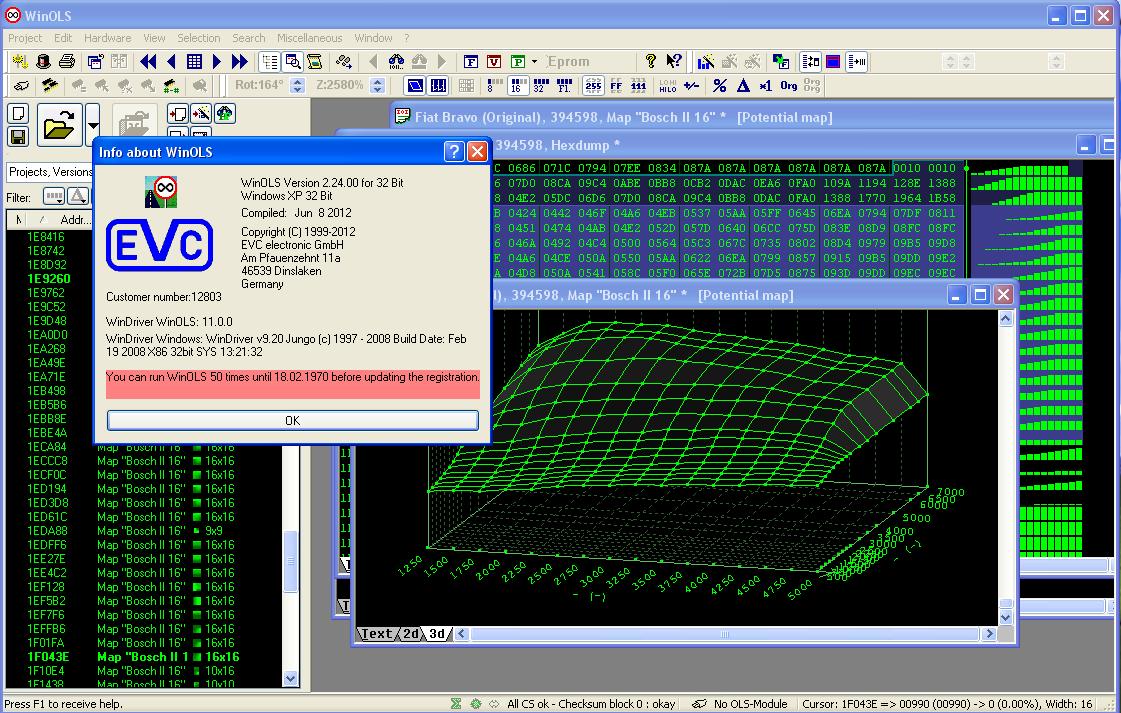The height and width of the screenshot is (713, 1121).
Task: Open the Filter triangle dropdown button
Action: [x=78, y=196]
